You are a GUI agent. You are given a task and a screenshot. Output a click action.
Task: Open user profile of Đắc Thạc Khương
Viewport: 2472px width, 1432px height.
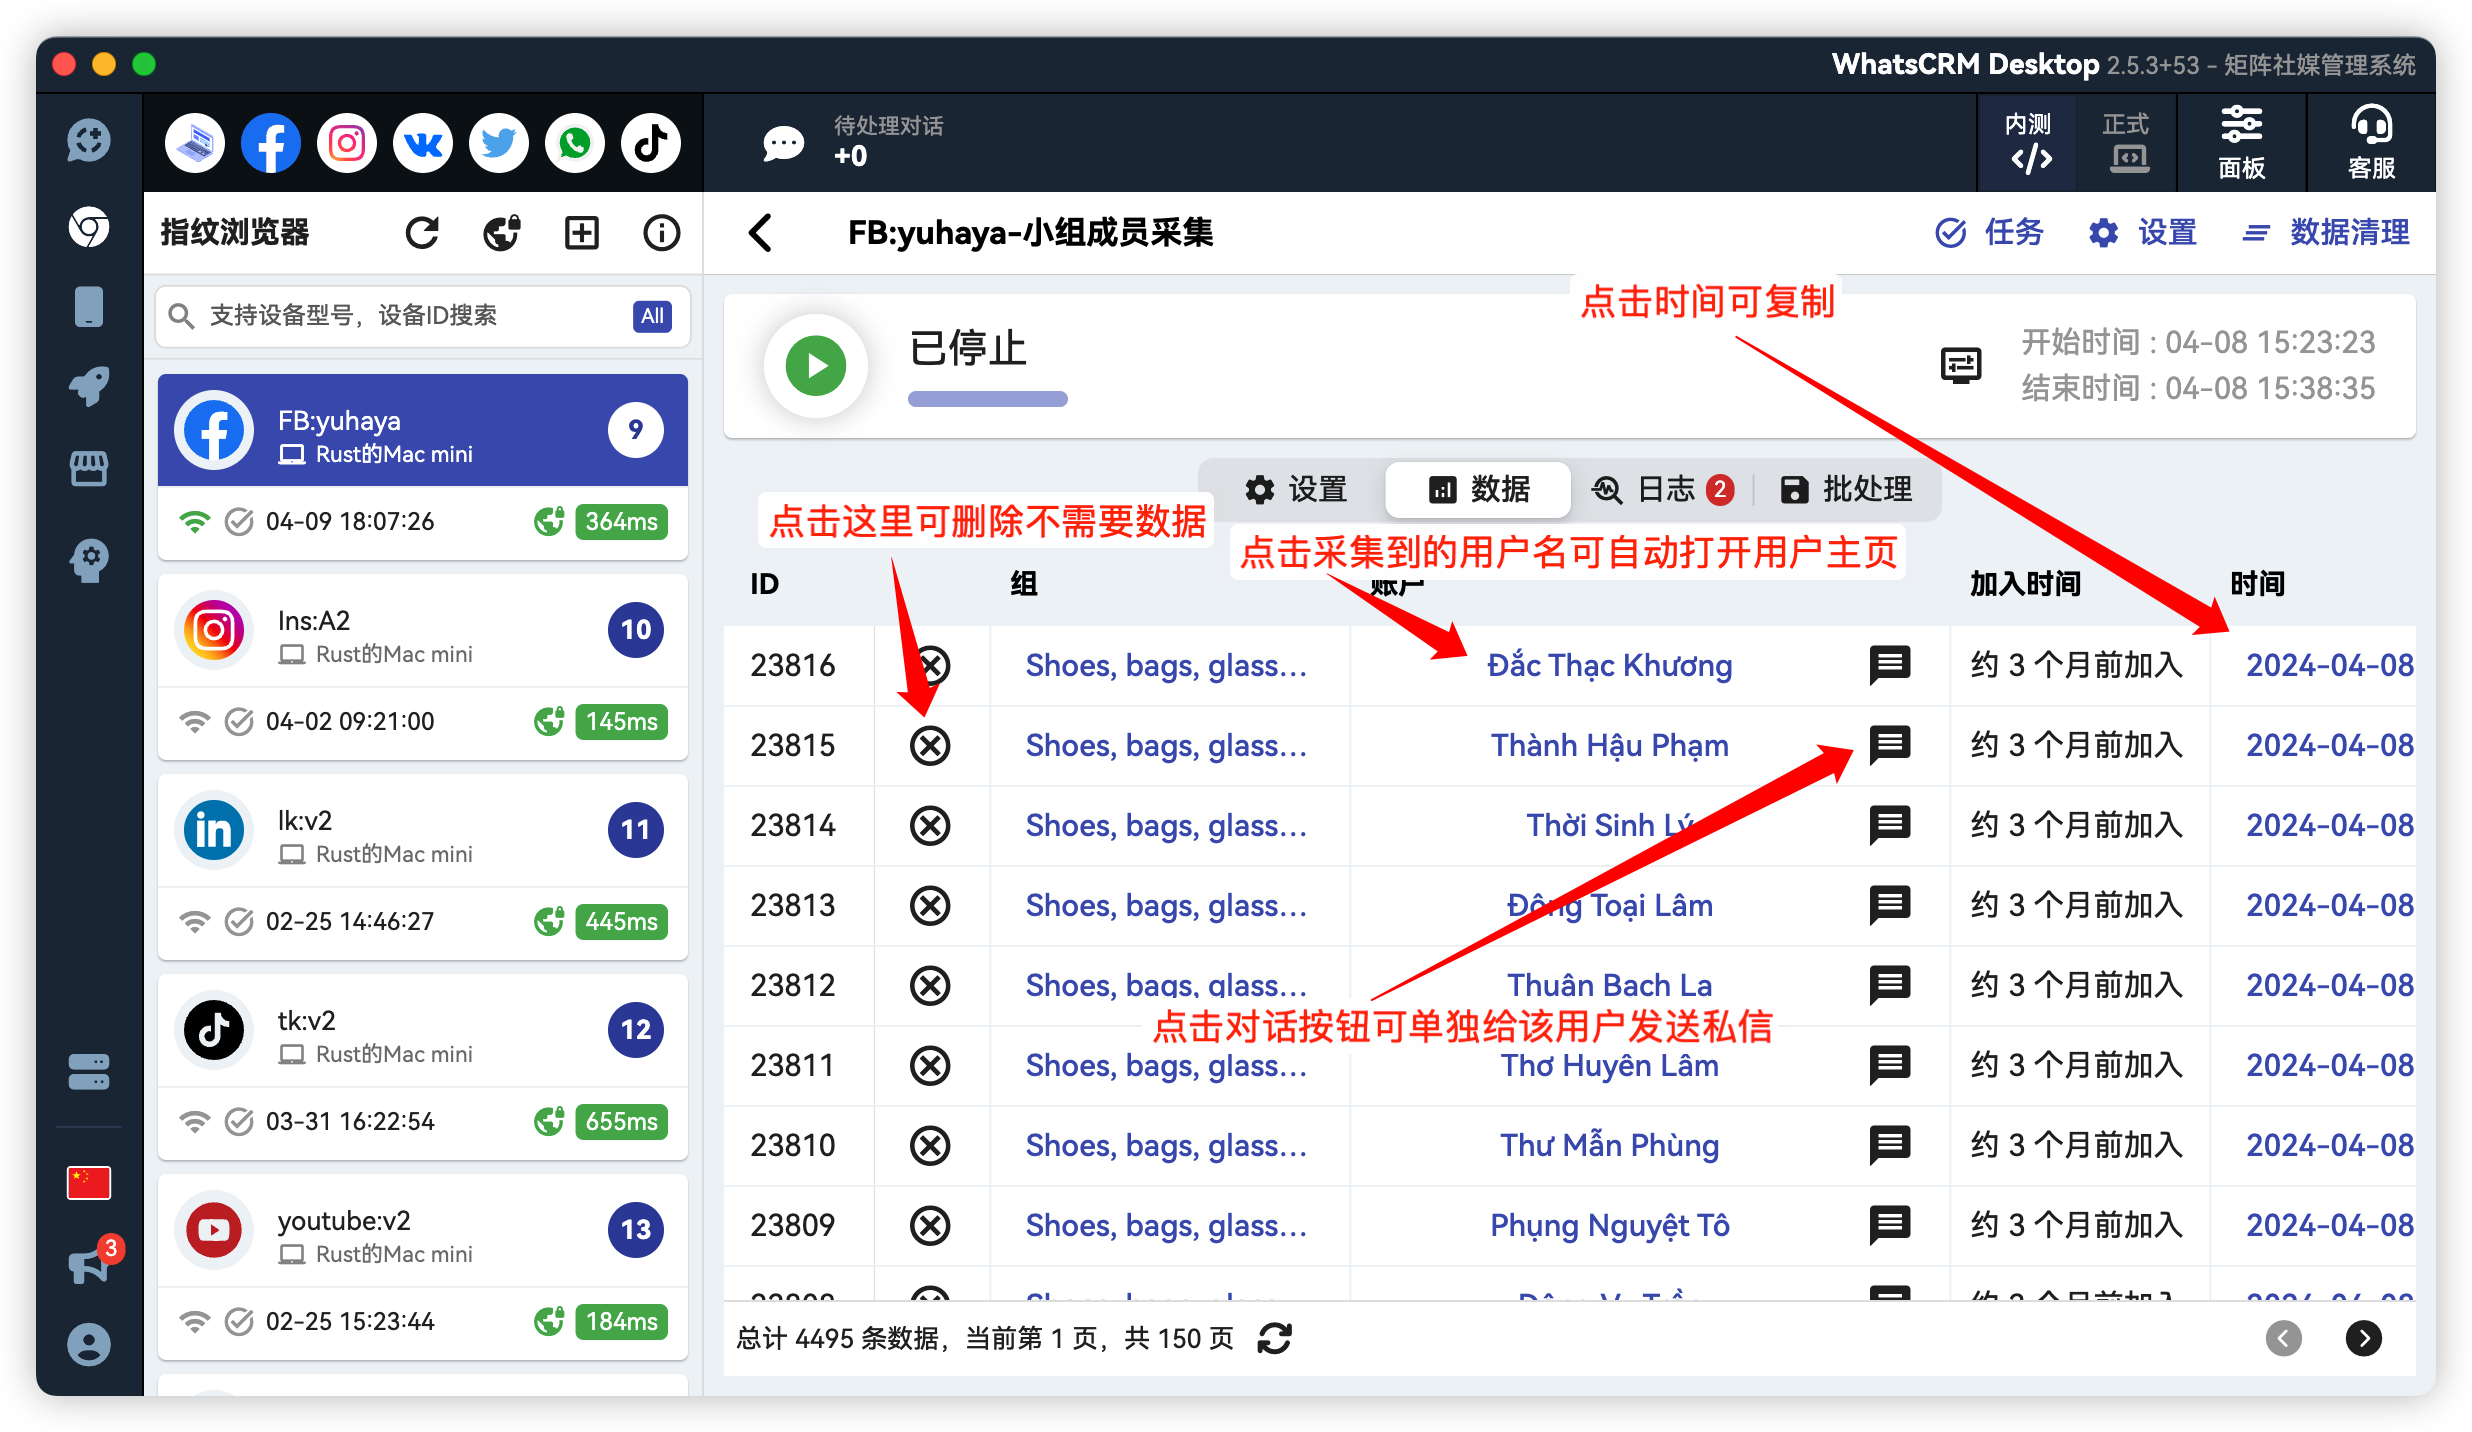(x=1610, y=664)
